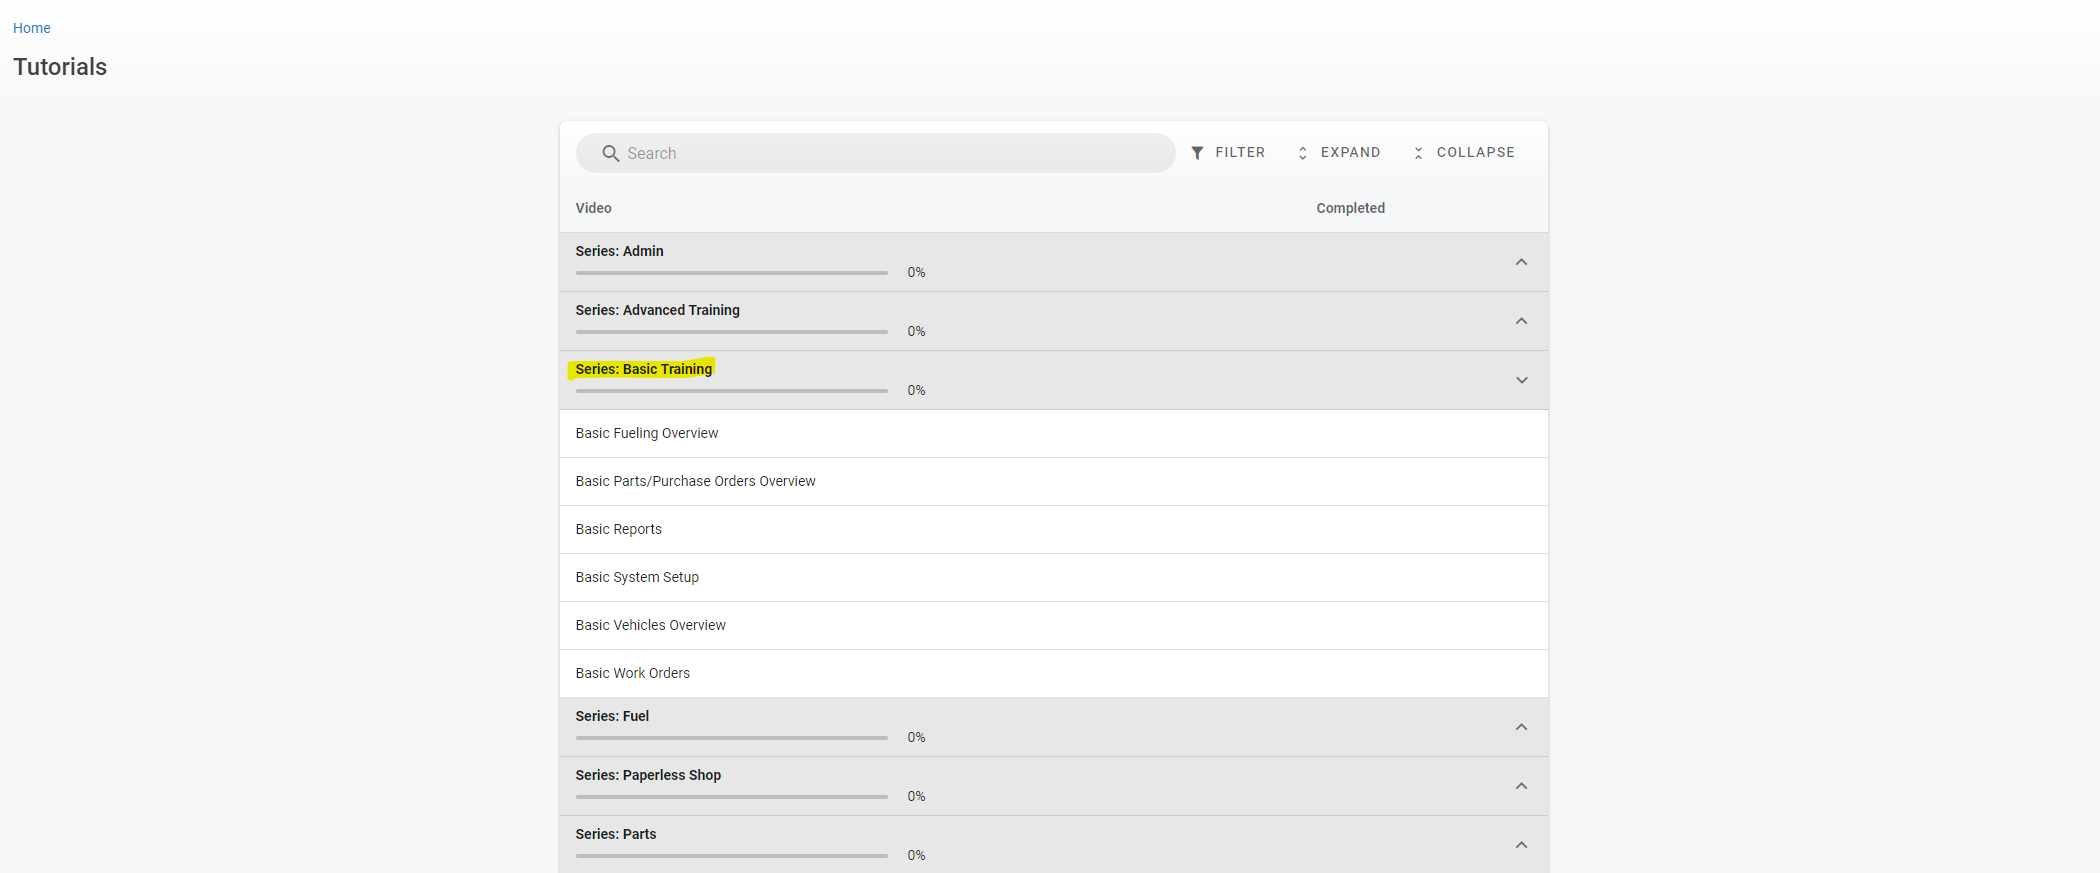
Task: Toggle the Series: Admin chevron
Action: coord(1521,262)
